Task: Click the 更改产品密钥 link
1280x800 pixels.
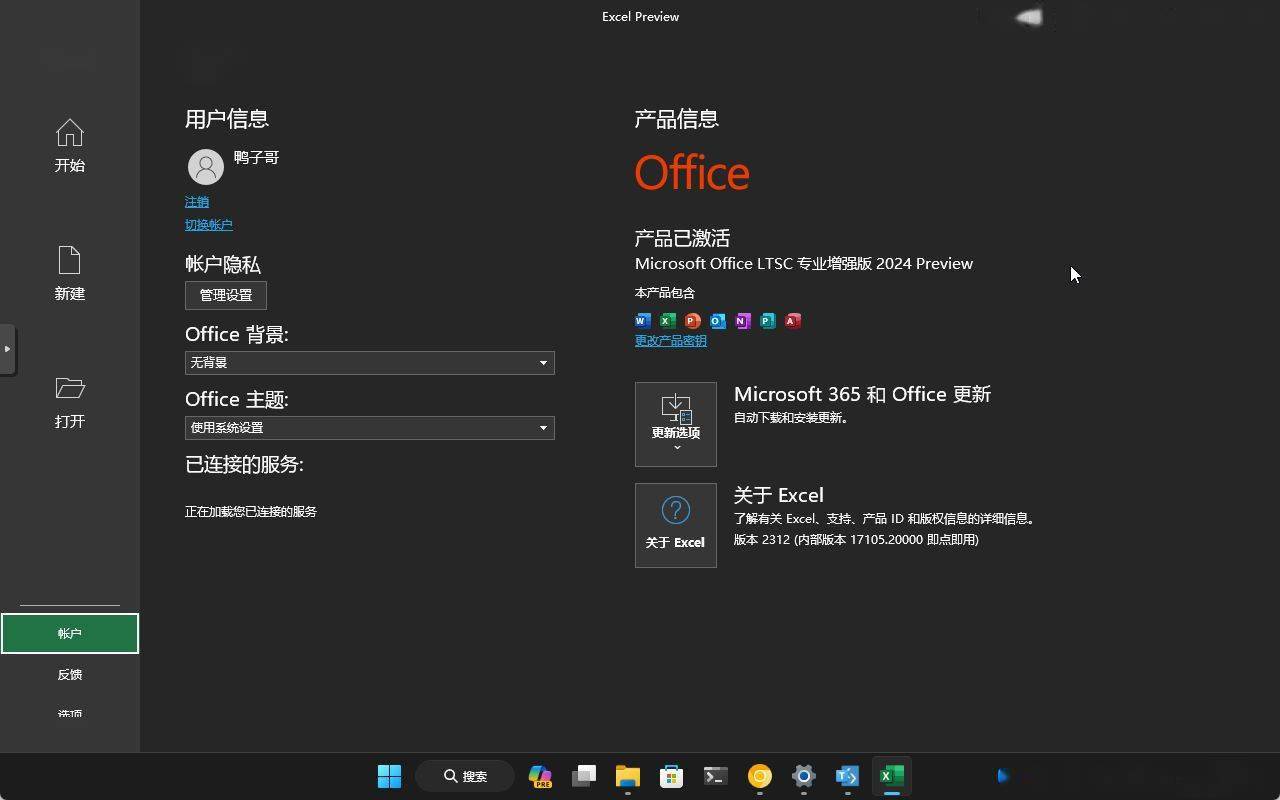Action: 671,341
